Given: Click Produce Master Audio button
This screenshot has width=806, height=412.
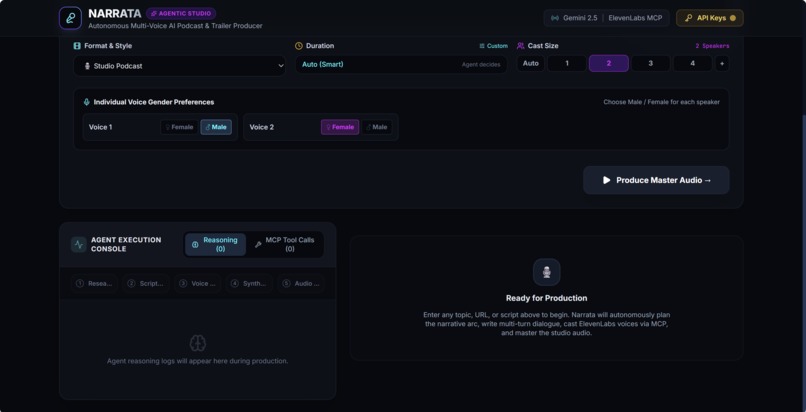Looking at the screenshot, I should pos(656,180).
